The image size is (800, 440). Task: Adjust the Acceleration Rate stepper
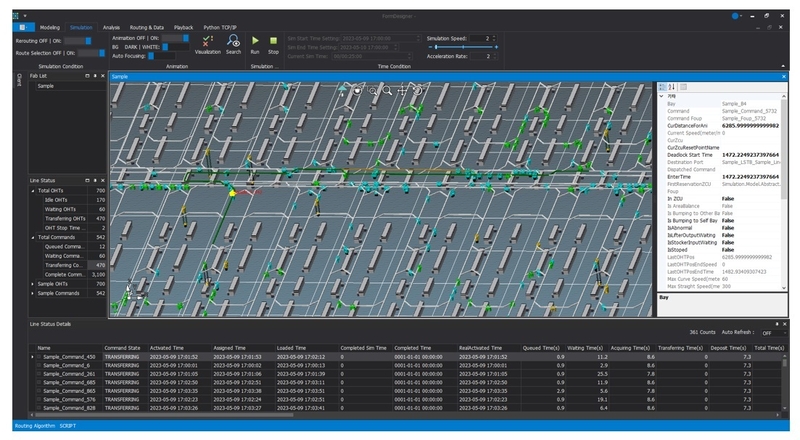pos(494,56)
